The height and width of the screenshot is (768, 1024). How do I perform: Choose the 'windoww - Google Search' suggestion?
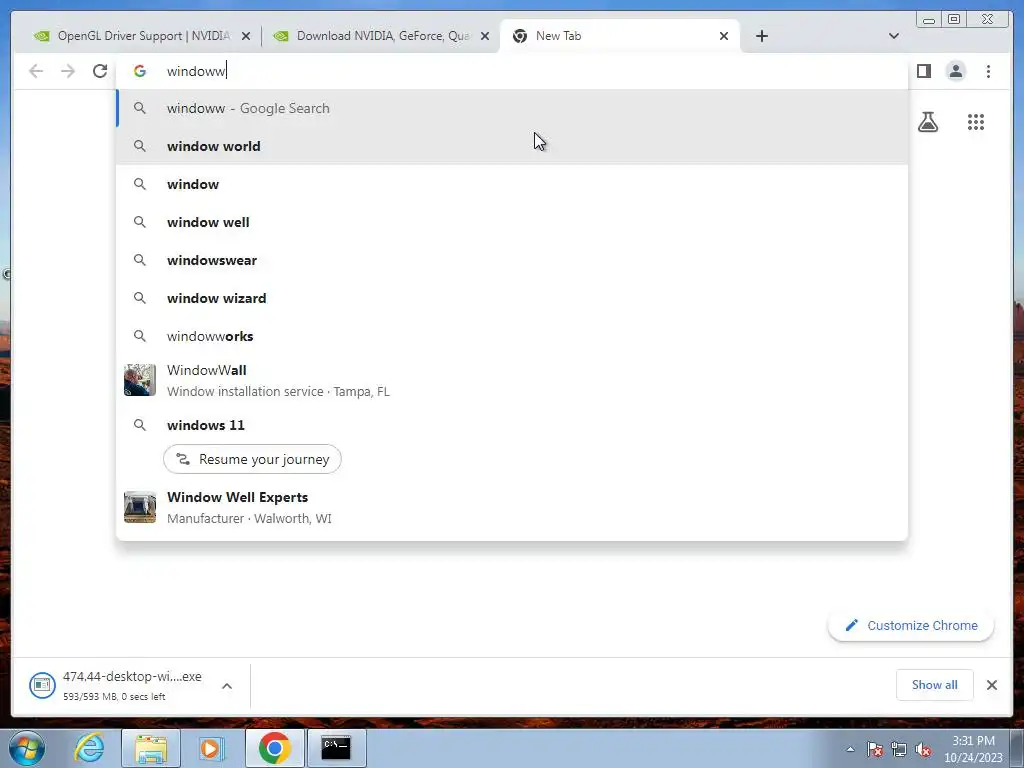[511, 108]
